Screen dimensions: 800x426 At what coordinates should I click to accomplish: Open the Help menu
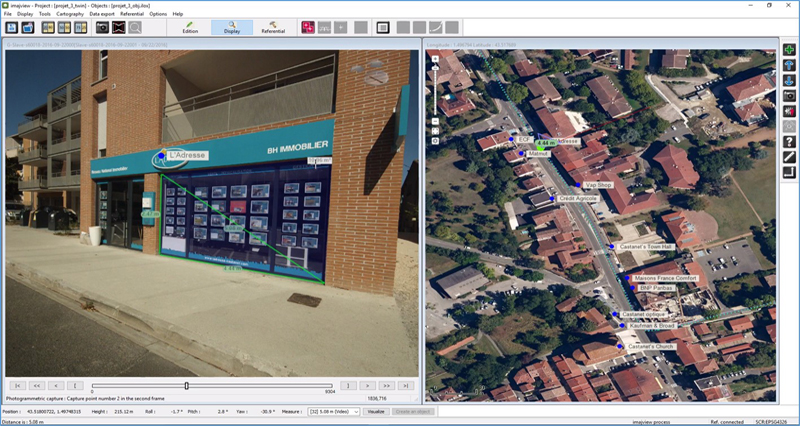click(x=178, y=14)
